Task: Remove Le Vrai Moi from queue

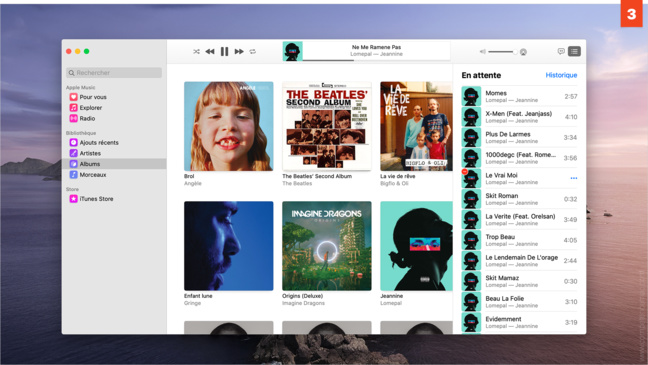Action: tap(465, 172)
